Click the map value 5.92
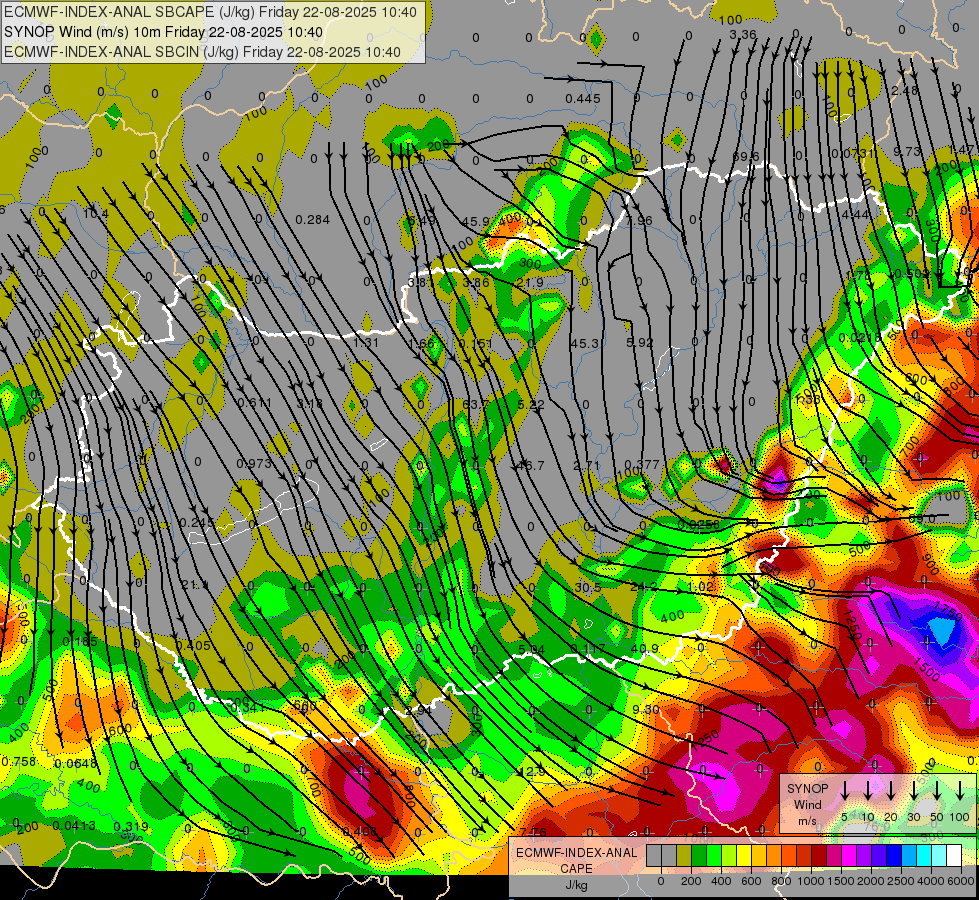979x900 pixels. click(x=639, y=343)
